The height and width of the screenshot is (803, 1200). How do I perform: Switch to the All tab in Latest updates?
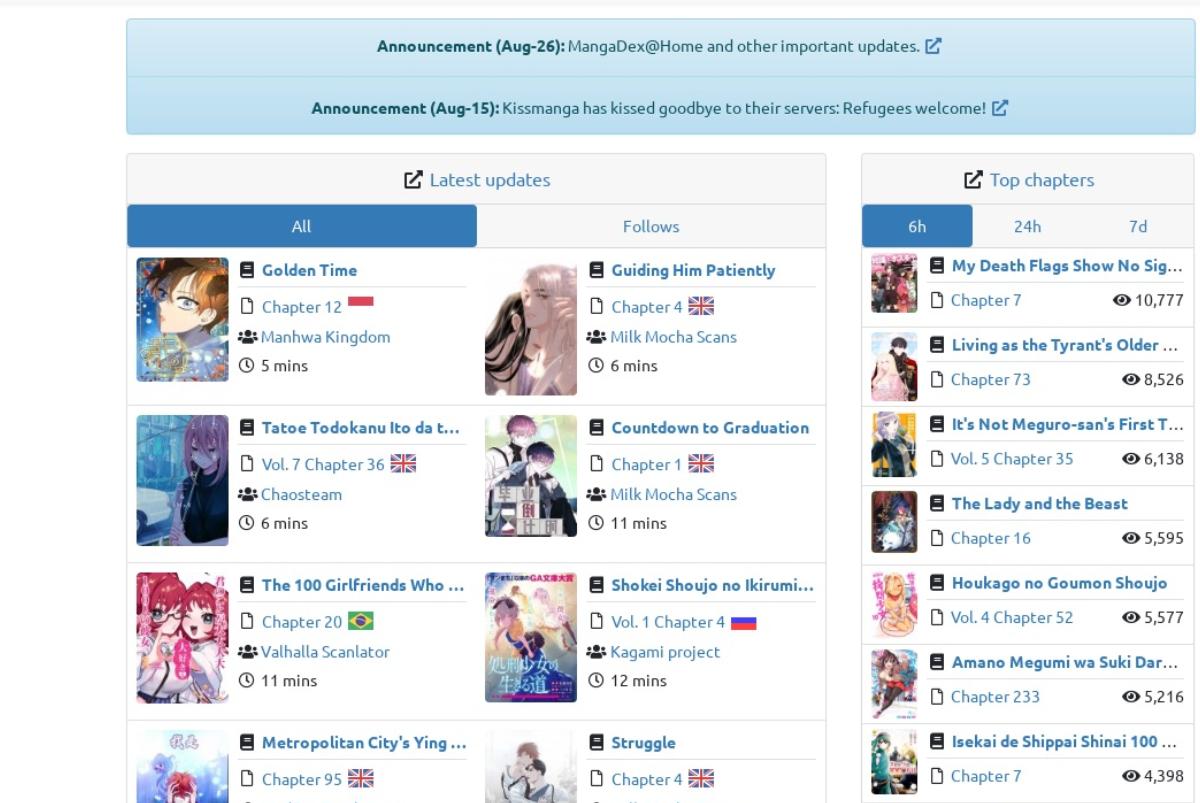pyautogui.click(x=302, y=226)
